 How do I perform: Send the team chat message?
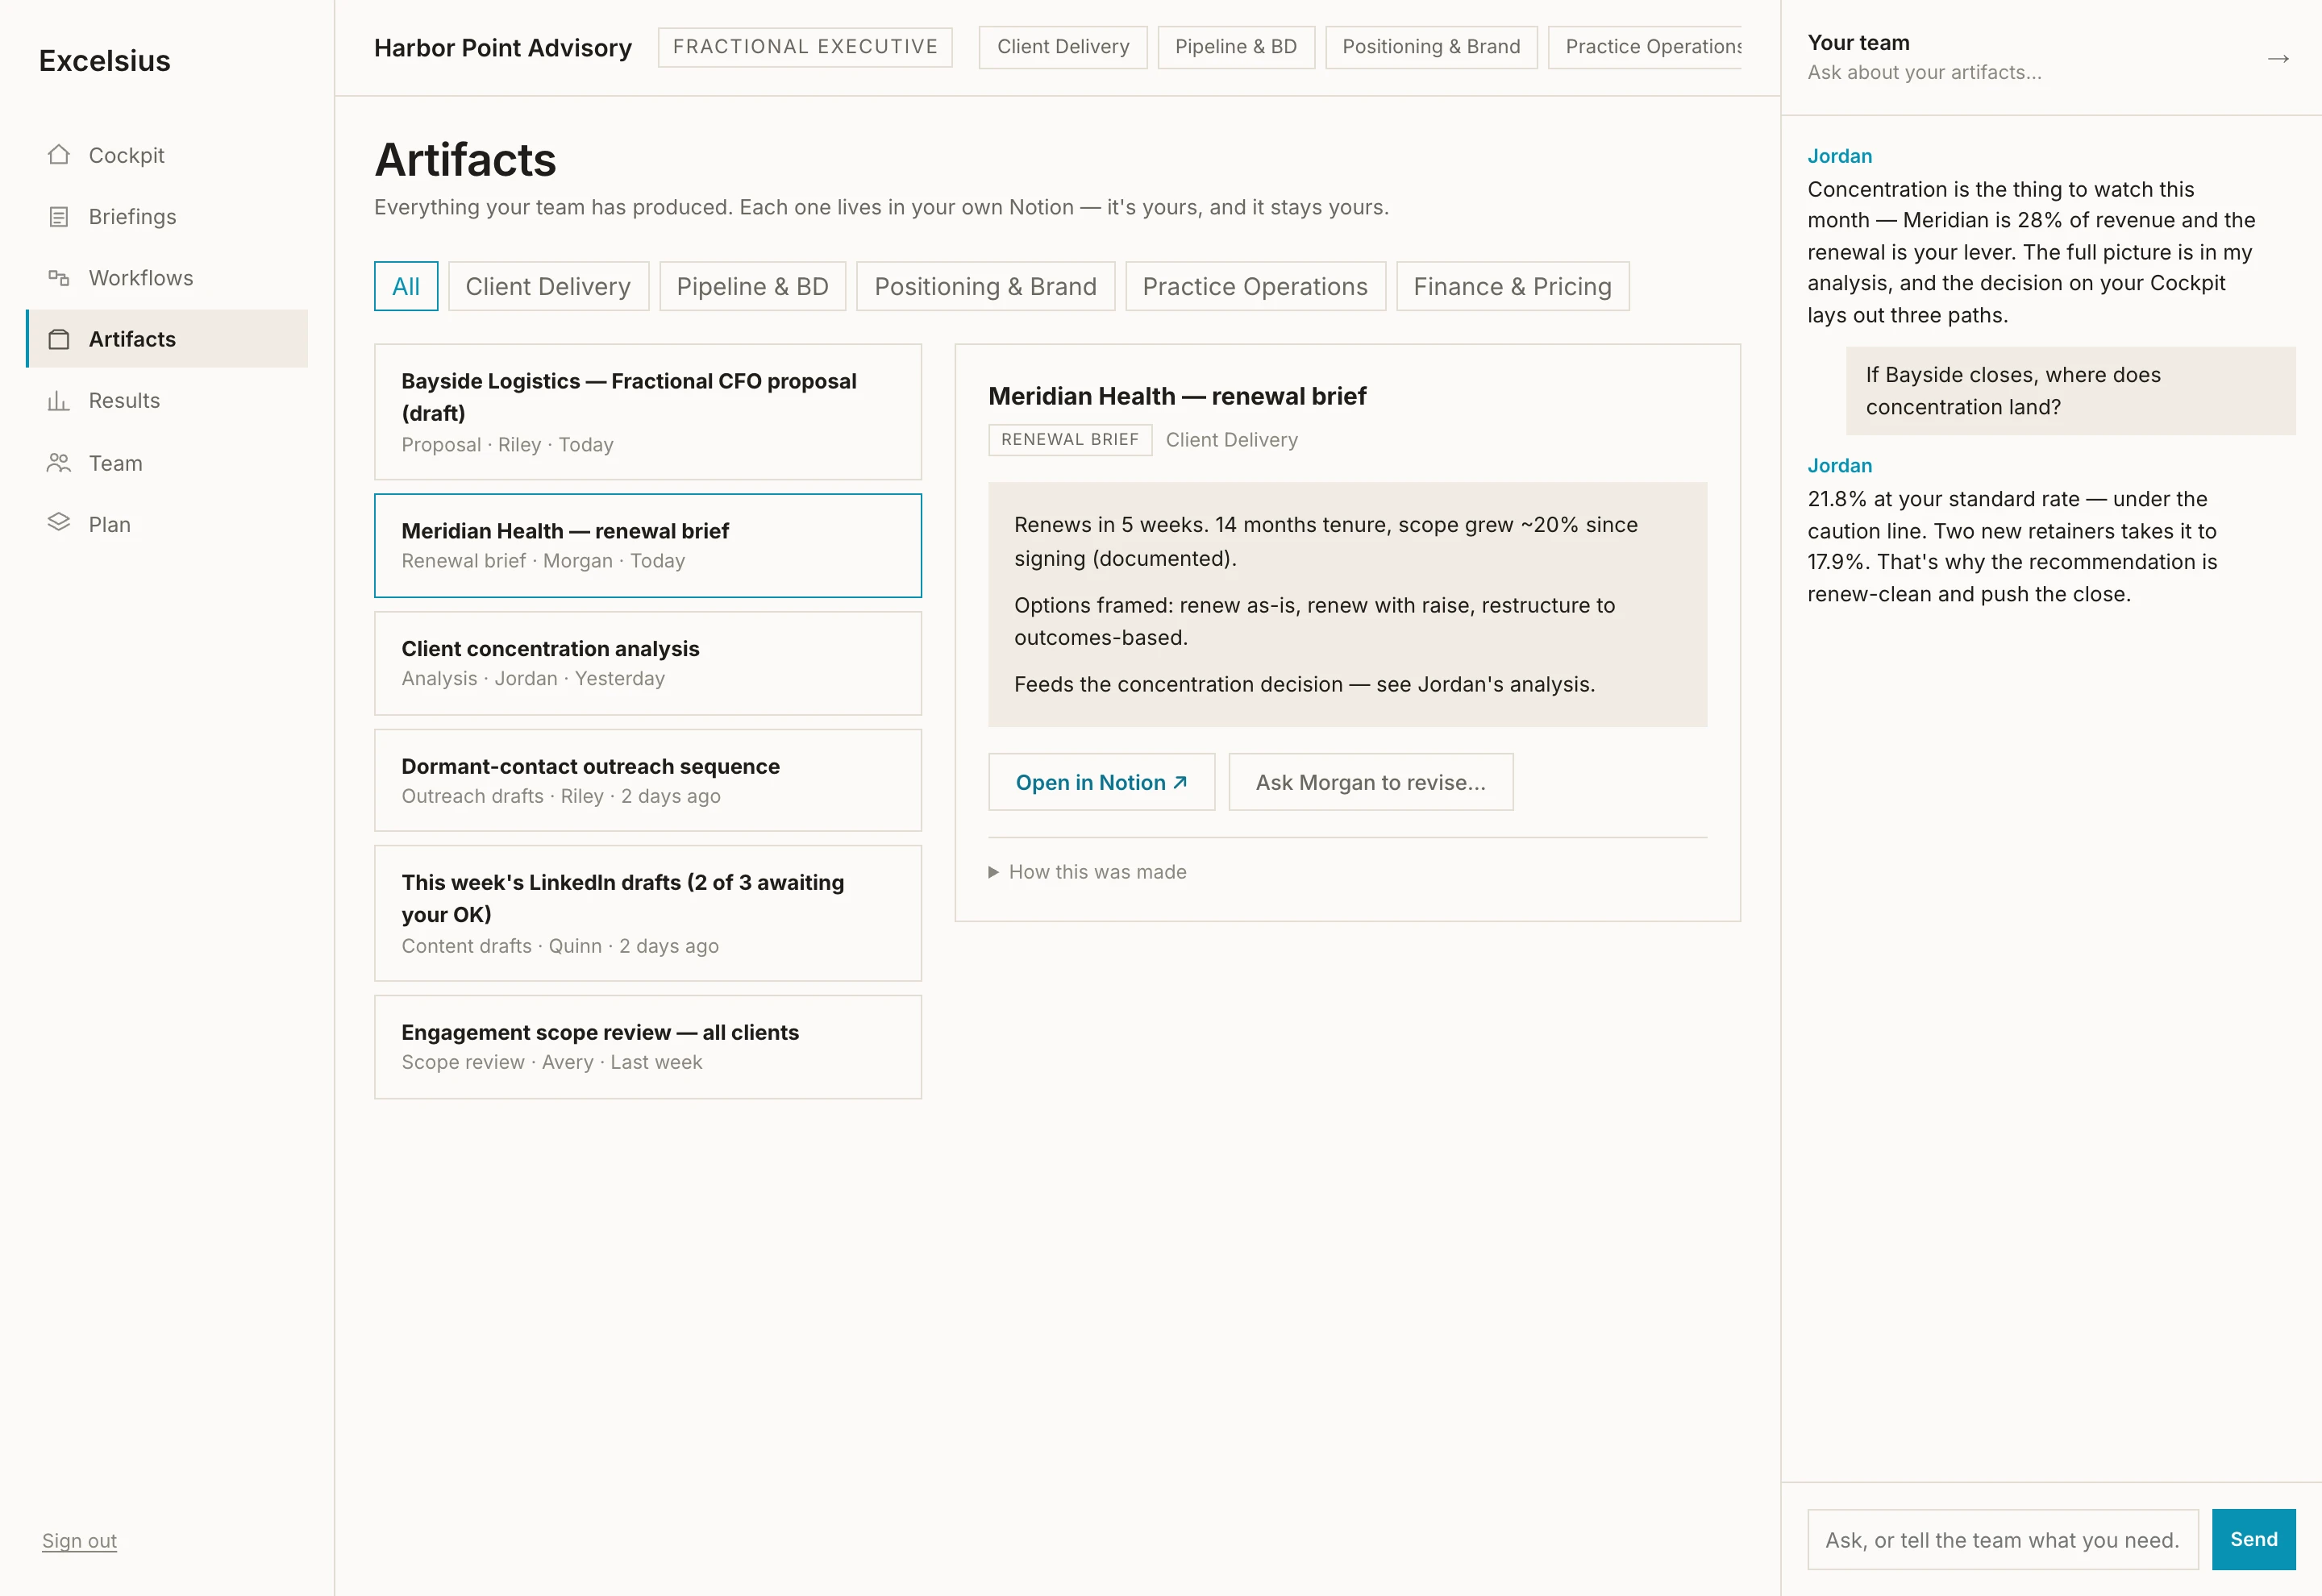pyautogui.click(x=2253, y=1539)
